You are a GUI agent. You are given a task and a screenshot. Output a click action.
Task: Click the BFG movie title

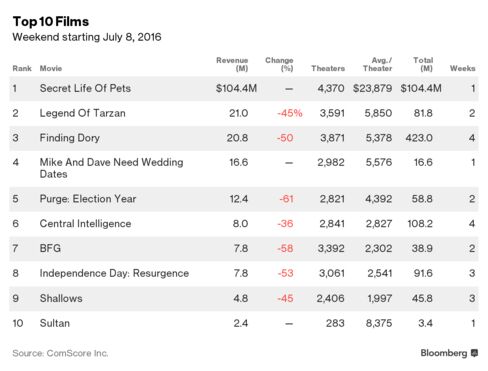click(x=50, y=248)
